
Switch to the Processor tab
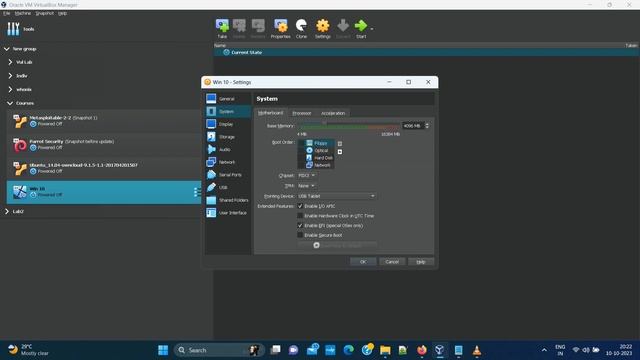302,113
